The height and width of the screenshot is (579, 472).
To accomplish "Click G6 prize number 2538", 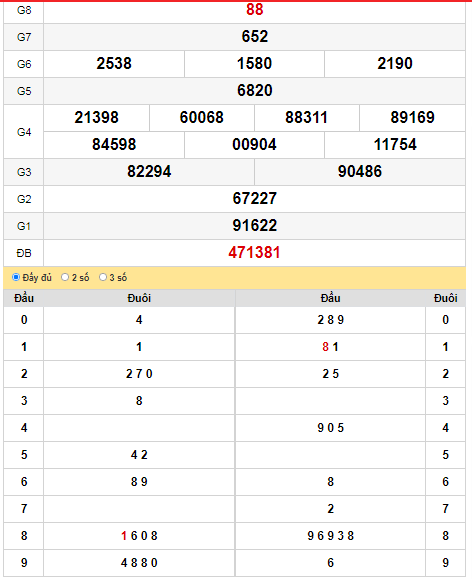I will [x=114, y=64].
